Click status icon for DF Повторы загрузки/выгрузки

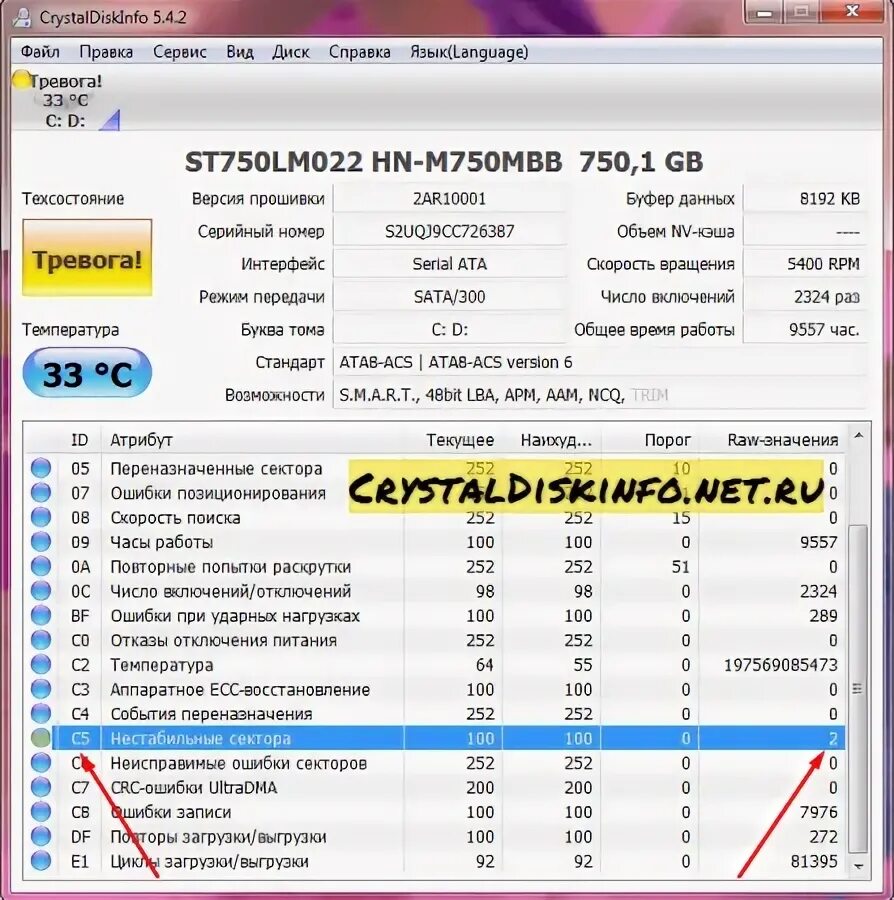coord(41,836)
